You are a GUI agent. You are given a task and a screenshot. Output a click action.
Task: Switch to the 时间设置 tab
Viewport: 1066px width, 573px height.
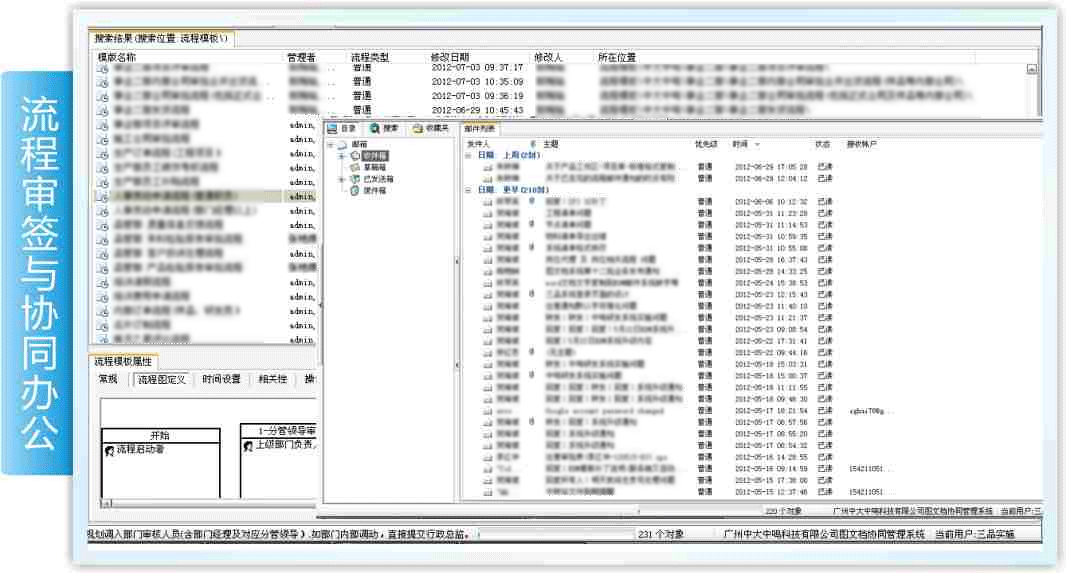tap(221, 380)
